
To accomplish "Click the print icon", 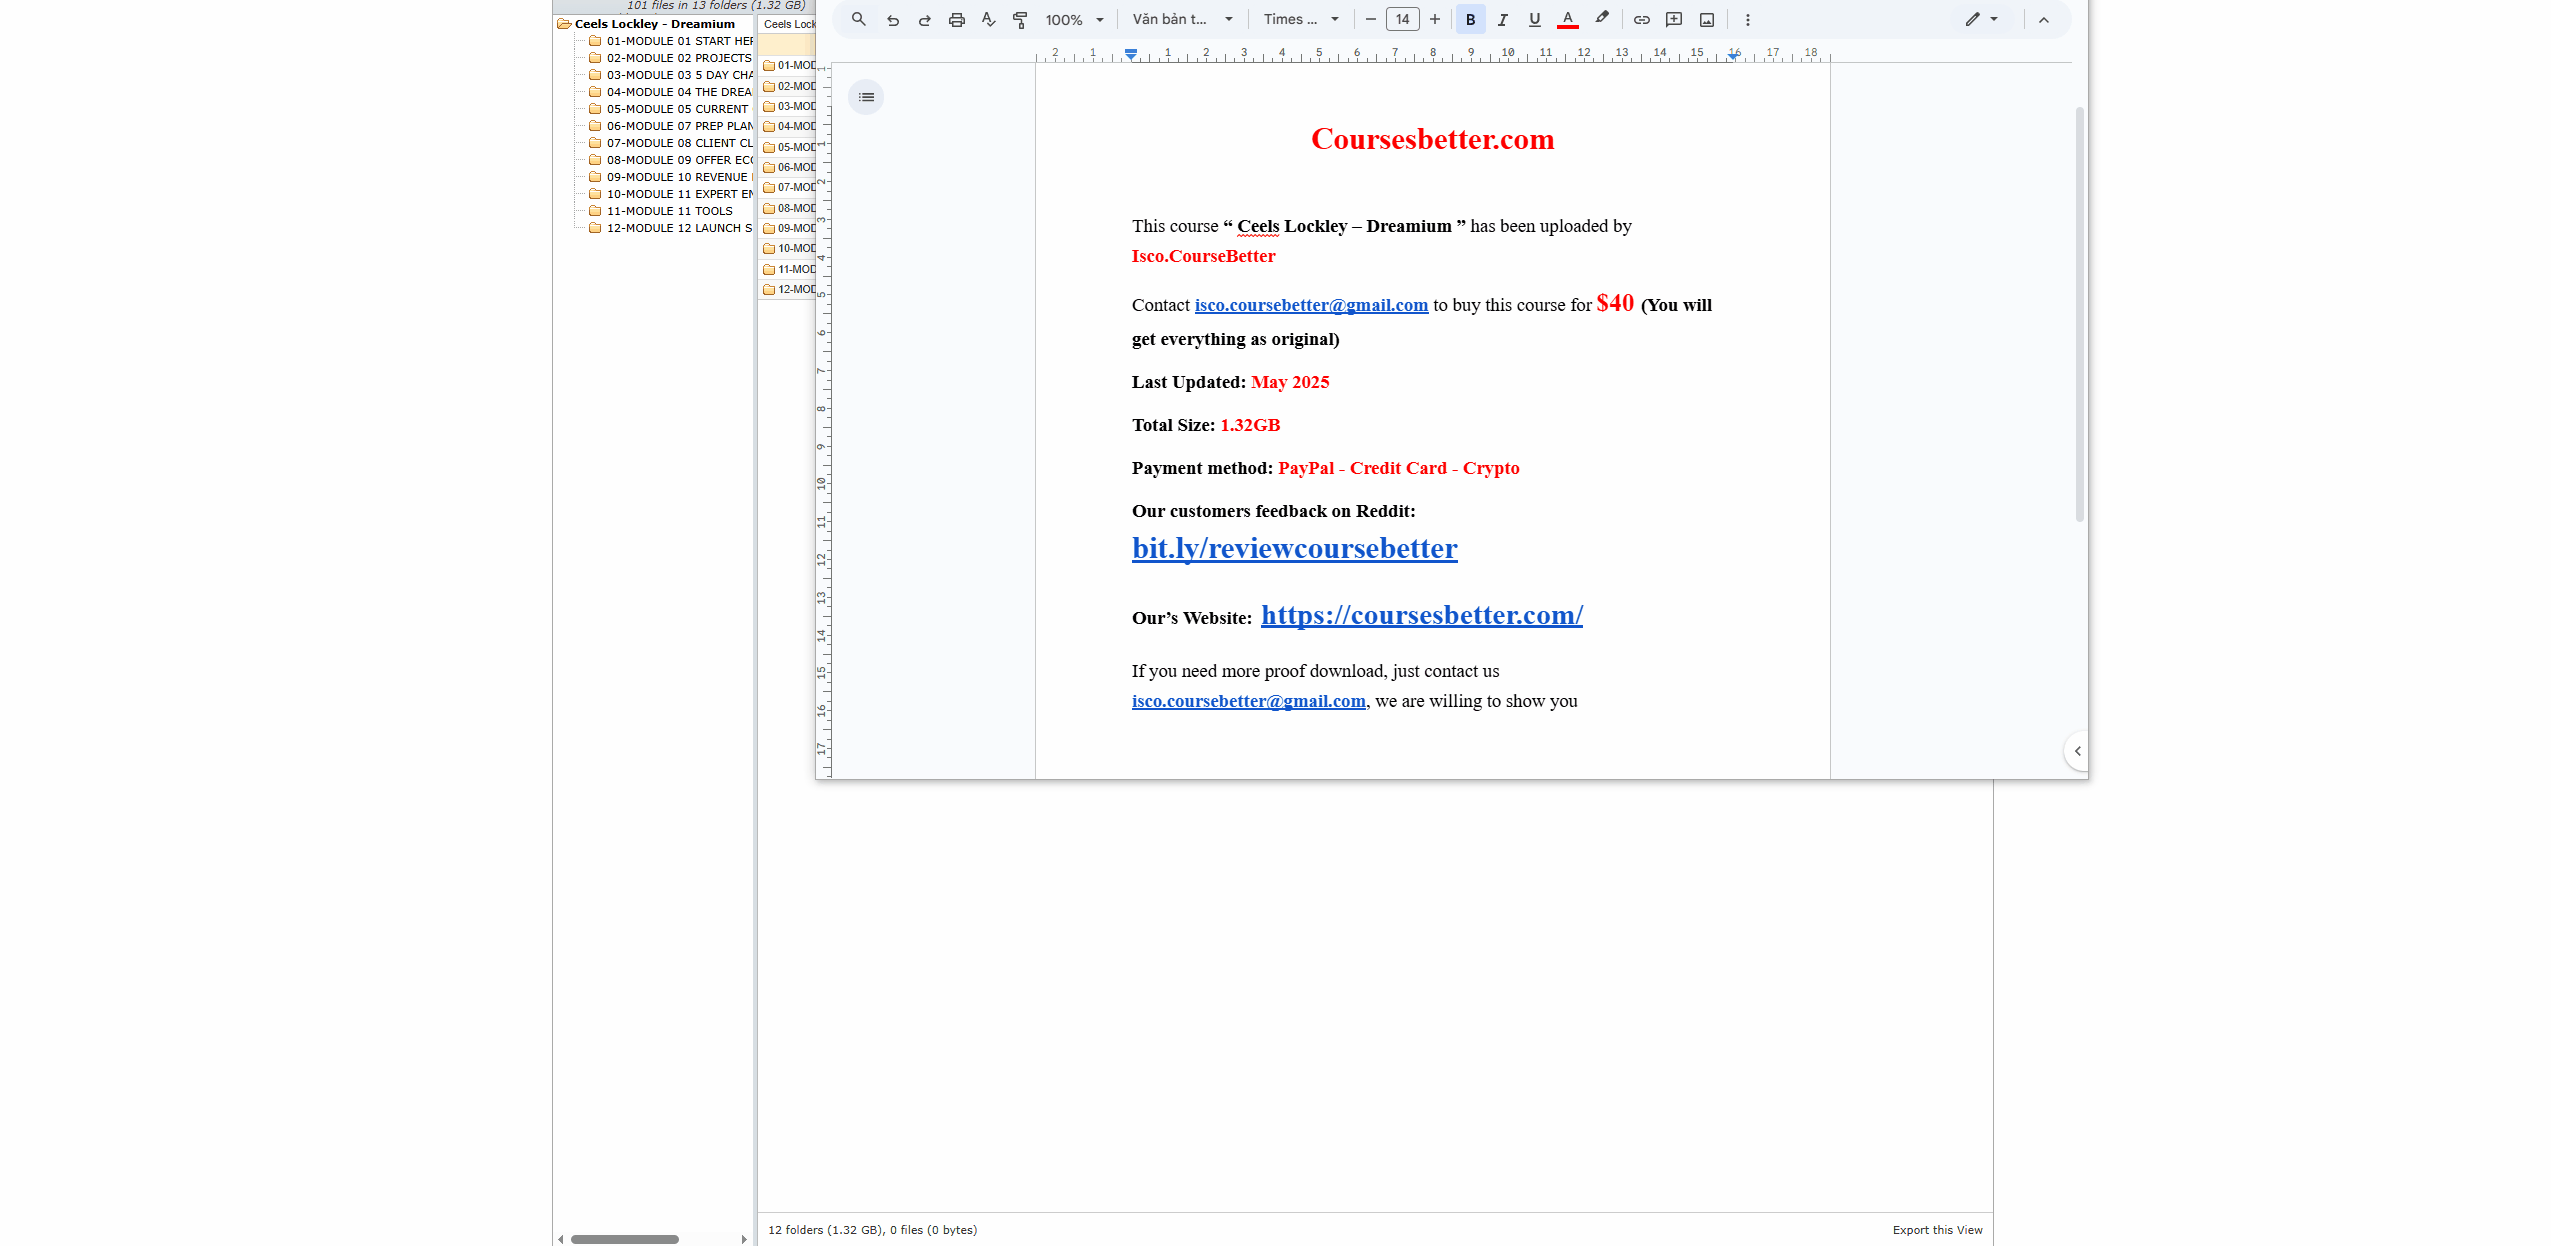I will pyautogui.click(x=956, y=19).
